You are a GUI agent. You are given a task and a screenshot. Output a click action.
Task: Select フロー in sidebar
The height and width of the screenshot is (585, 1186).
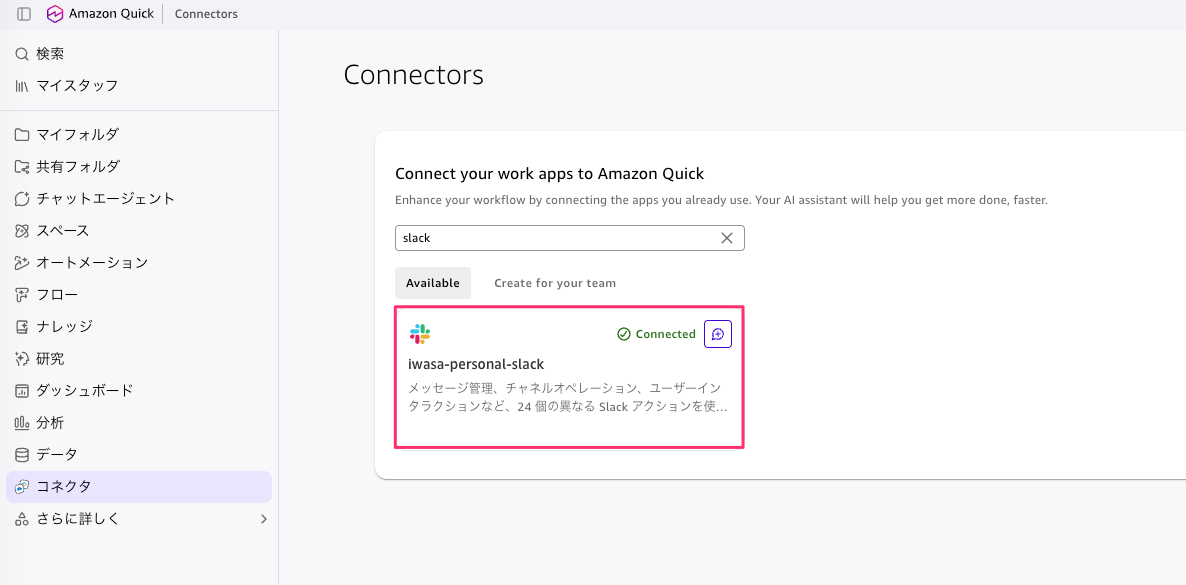[x=139, y=294]
